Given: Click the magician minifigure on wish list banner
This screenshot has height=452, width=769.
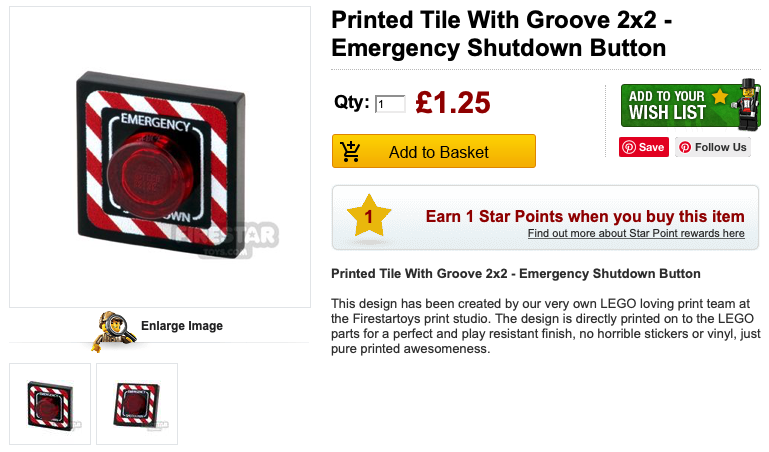Looking at the screenshot, I should click(748, 104).
